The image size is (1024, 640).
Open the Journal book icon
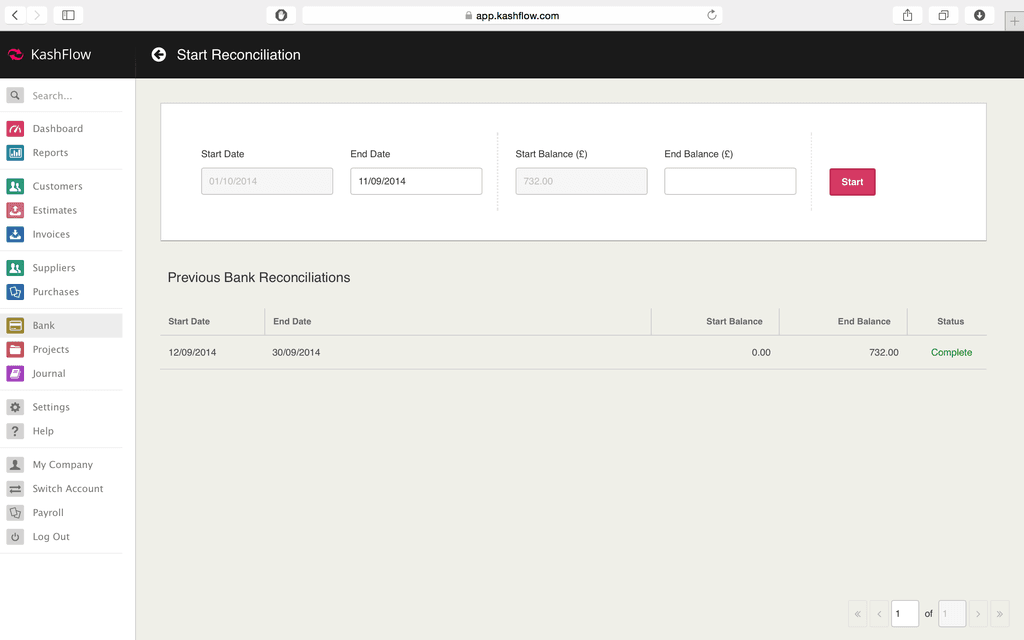tap(15, 373)
